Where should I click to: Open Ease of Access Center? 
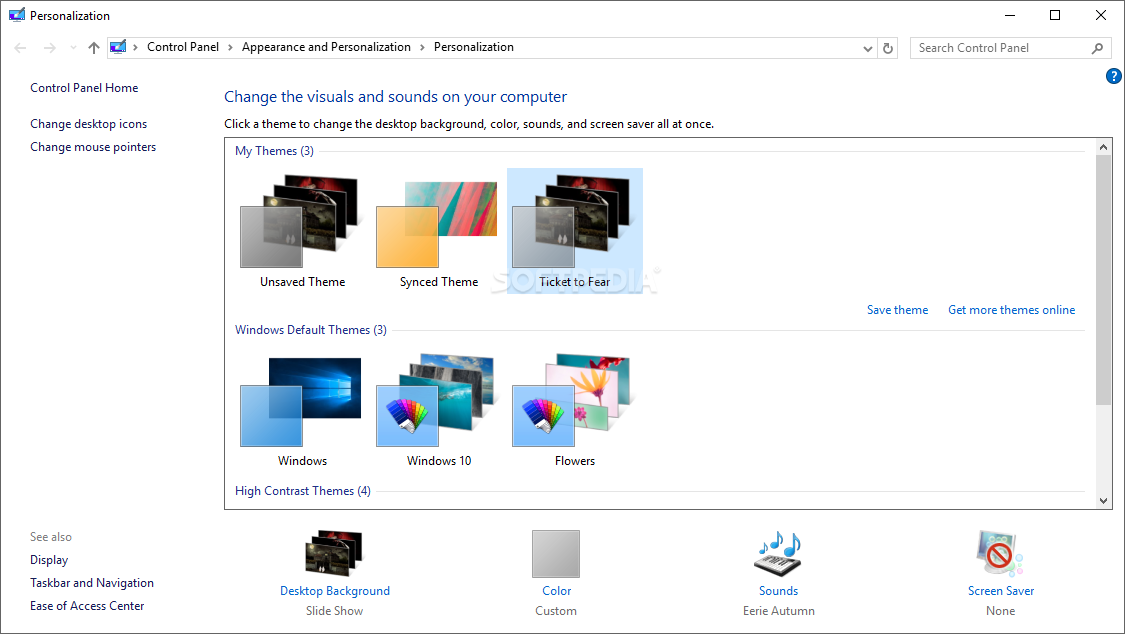click(x=87, y=606)
